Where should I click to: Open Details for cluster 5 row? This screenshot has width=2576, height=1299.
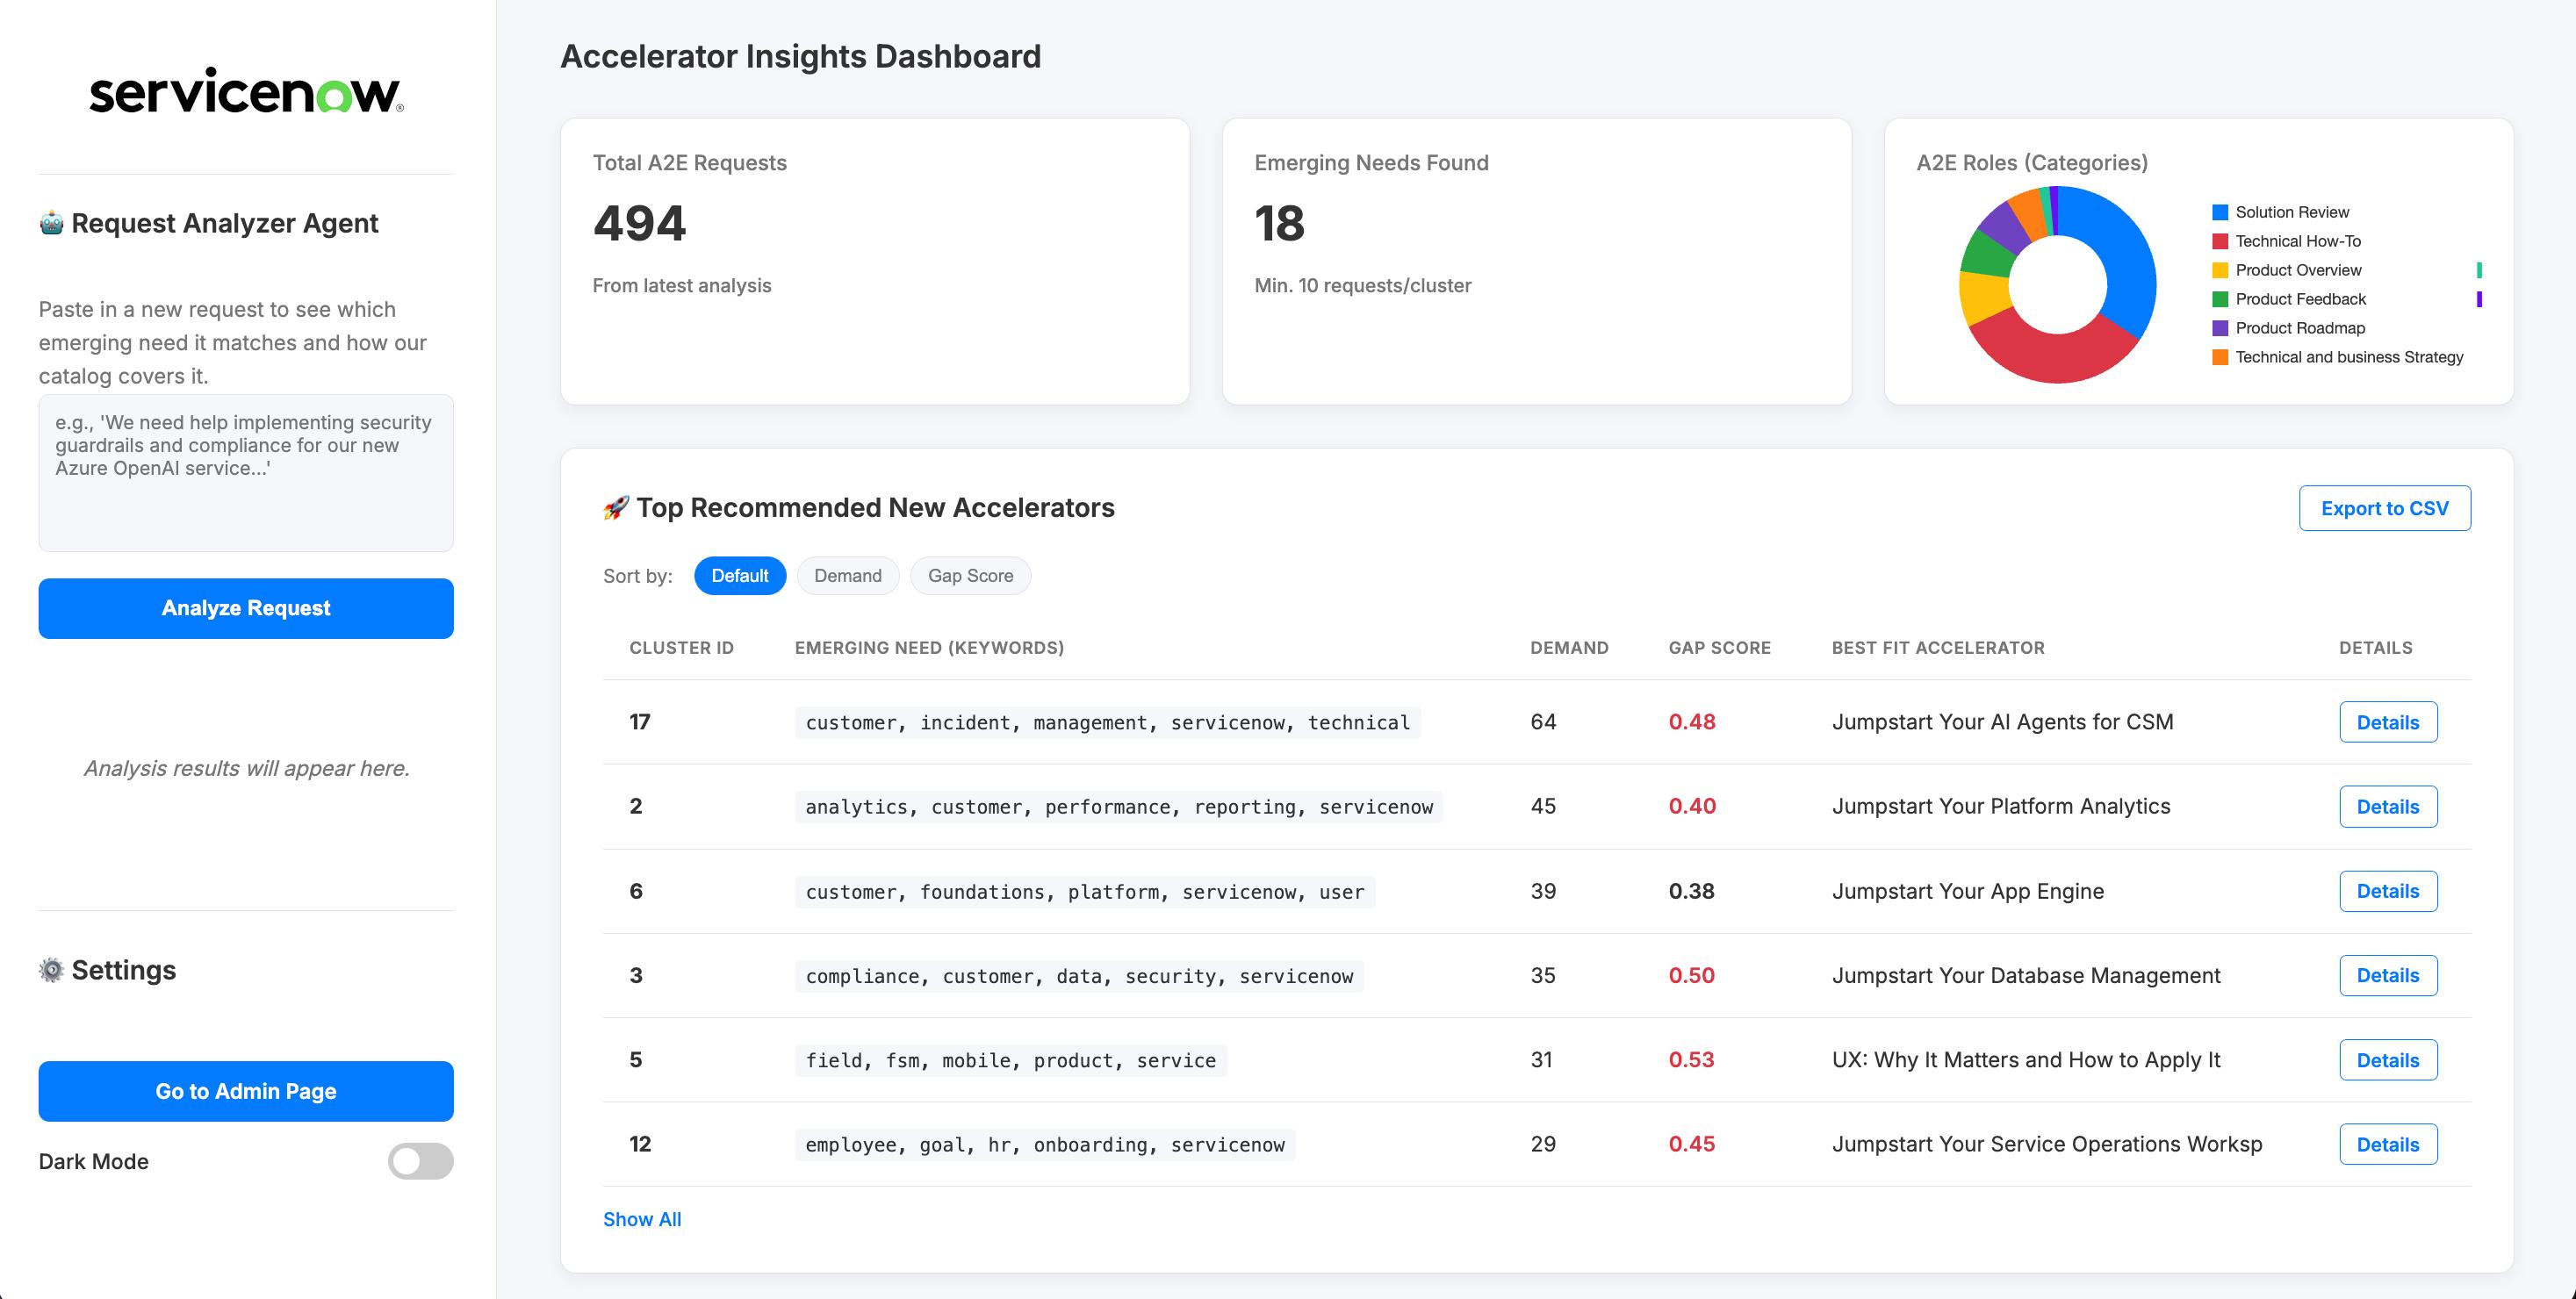[x=2387, y=1060]
